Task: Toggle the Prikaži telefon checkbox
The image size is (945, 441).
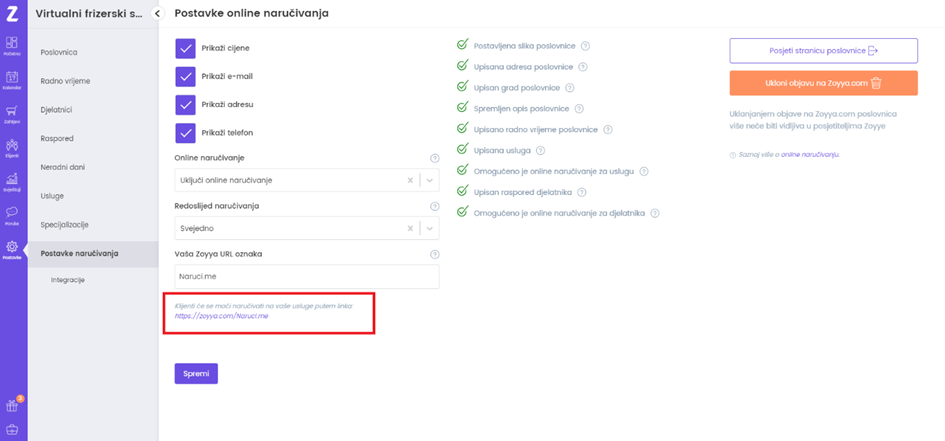Action: point(185,133)
